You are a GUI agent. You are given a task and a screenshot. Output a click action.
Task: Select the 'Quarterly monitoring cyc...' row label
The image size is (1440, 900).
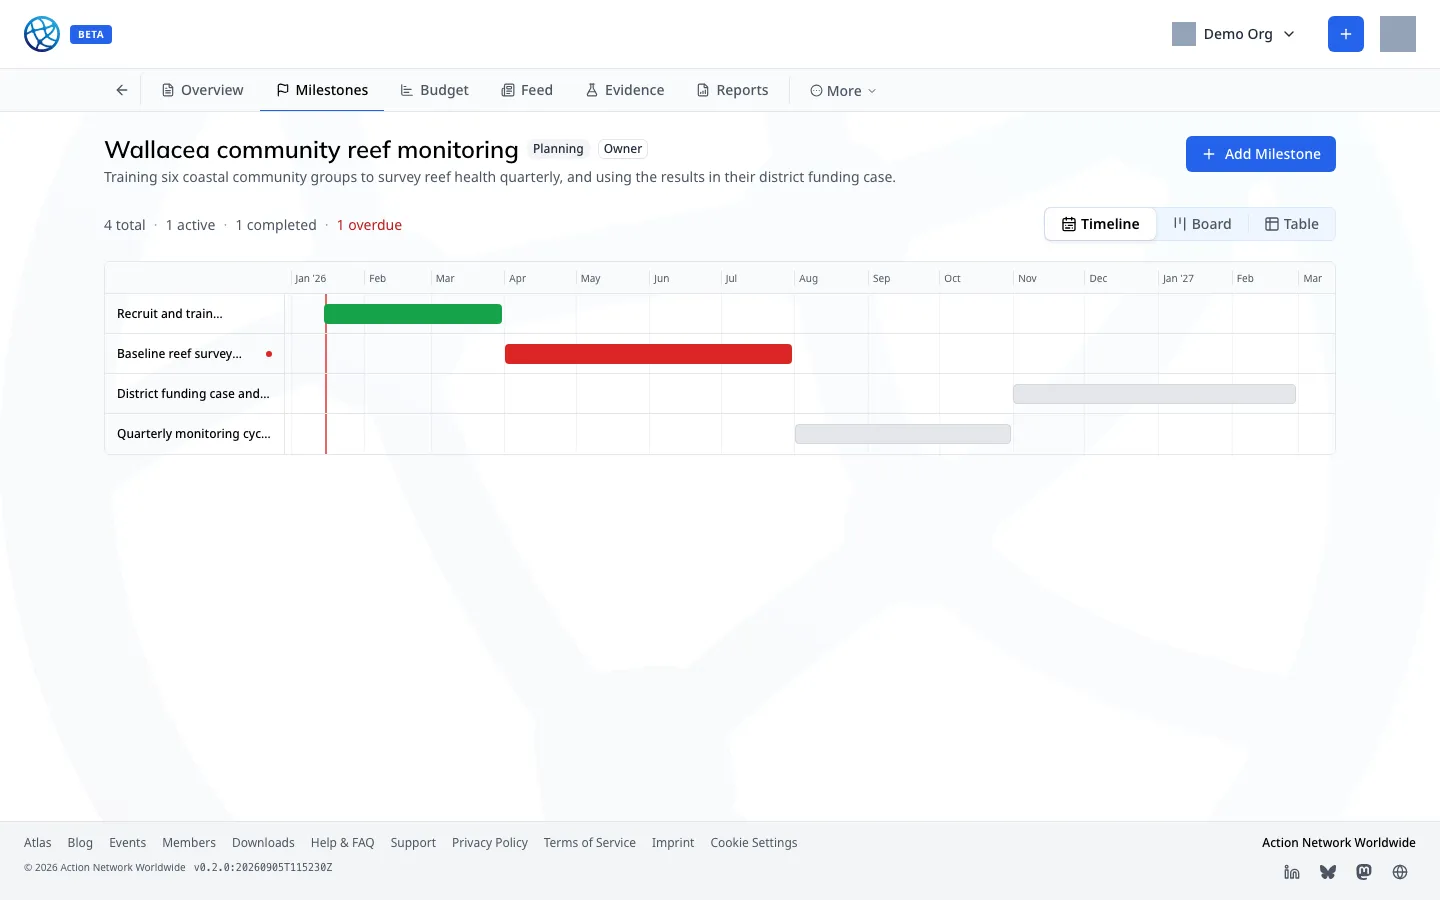(194, 434)
